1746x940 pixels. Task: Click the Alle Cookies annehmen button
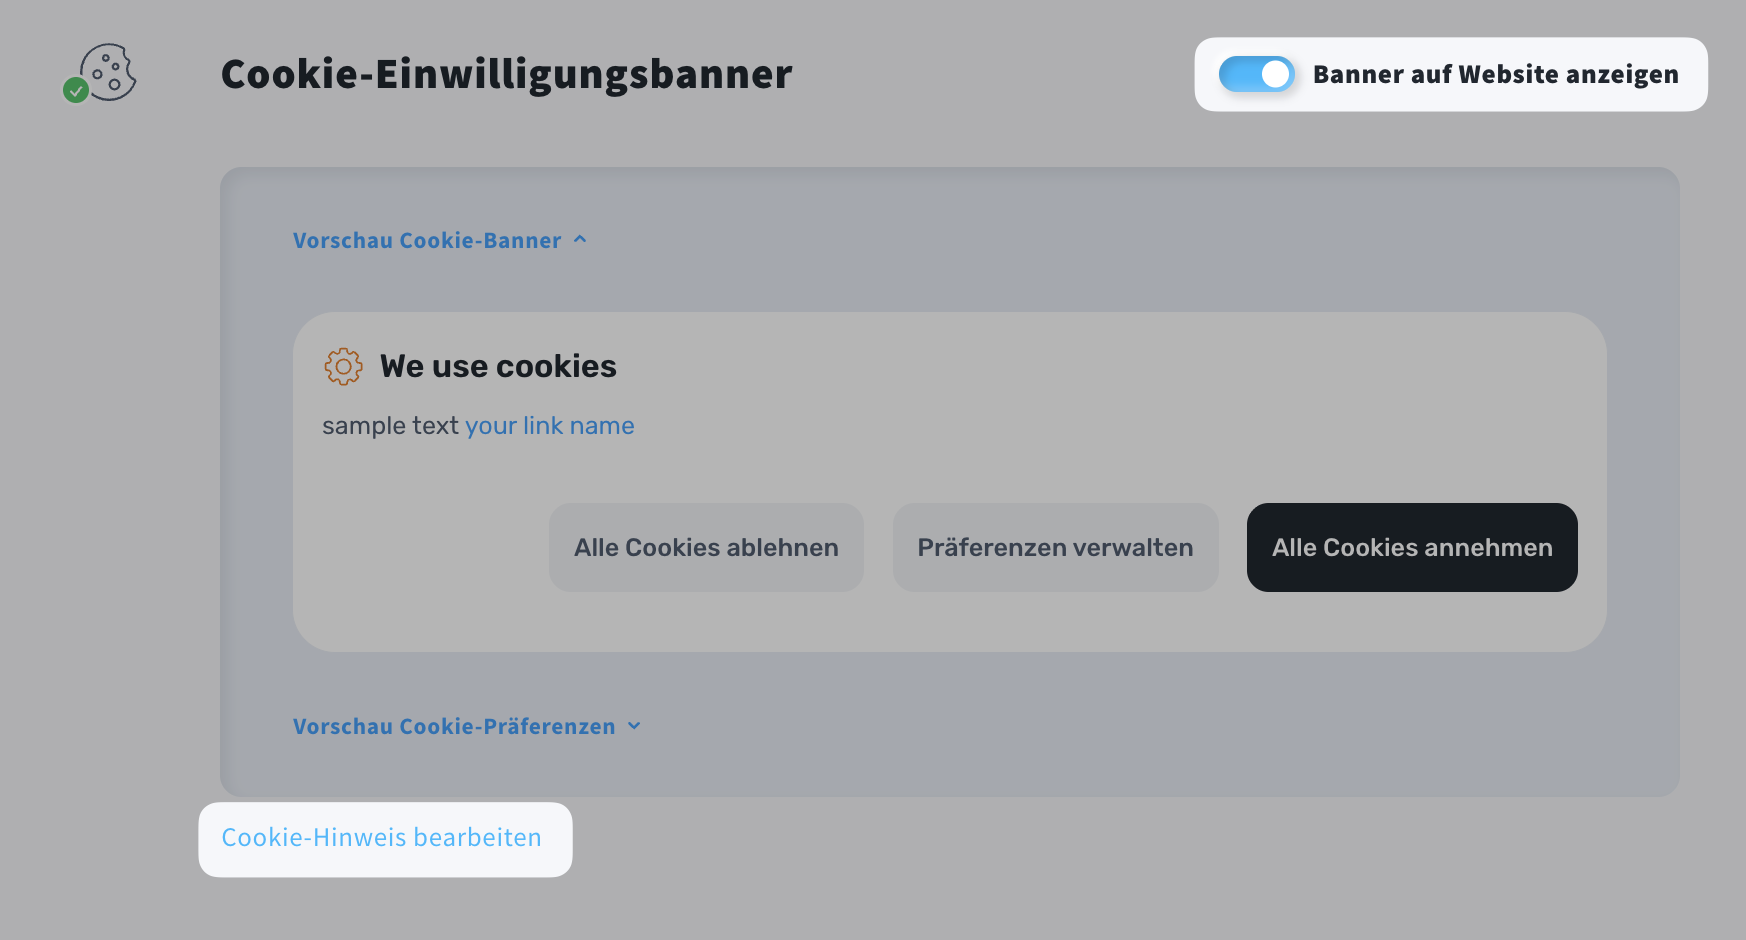pos(1411,548)
